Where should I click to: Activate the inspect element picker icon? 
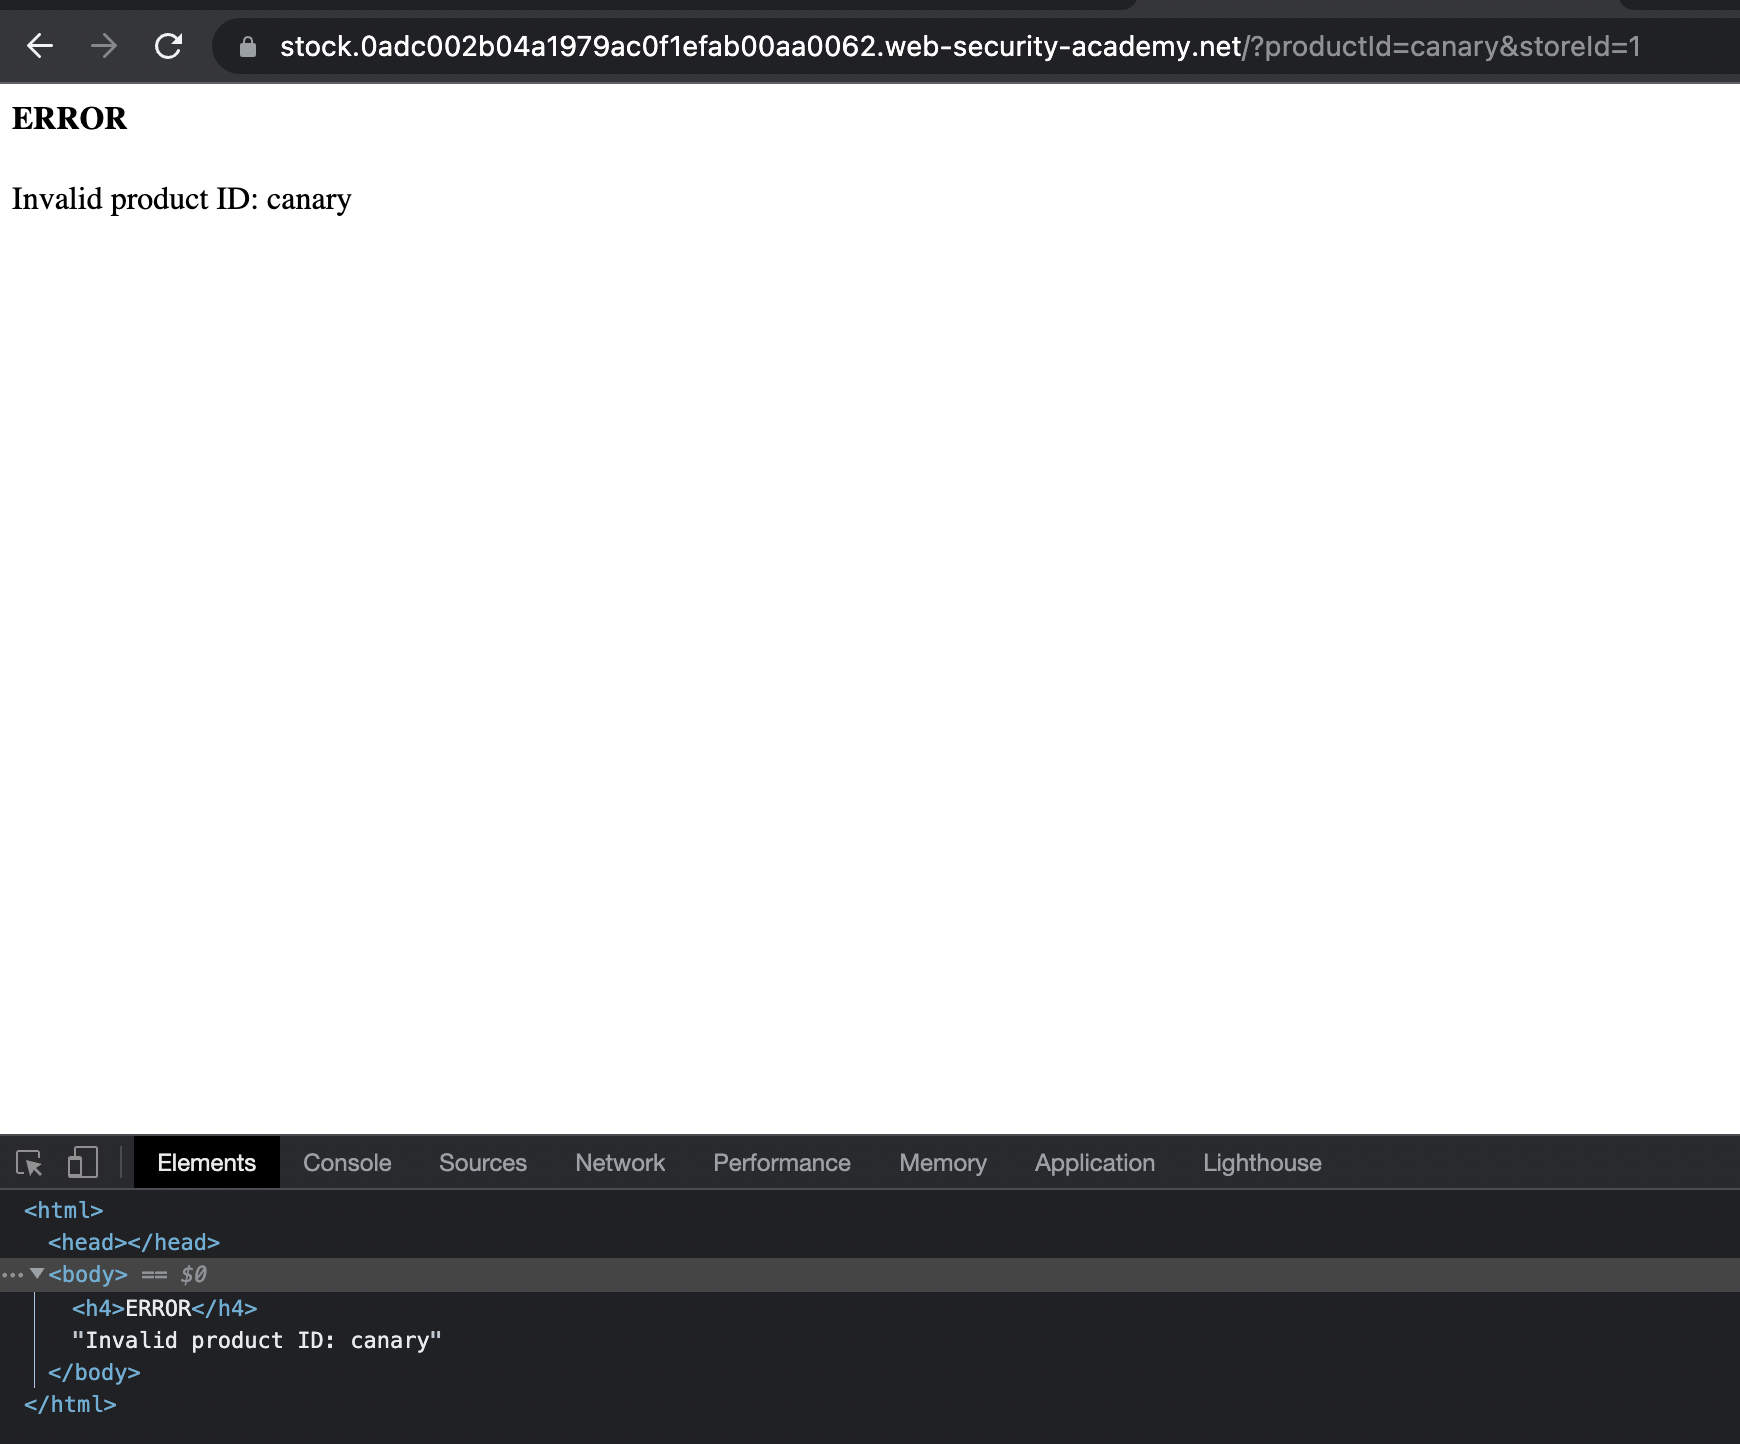pos(29,1163)
